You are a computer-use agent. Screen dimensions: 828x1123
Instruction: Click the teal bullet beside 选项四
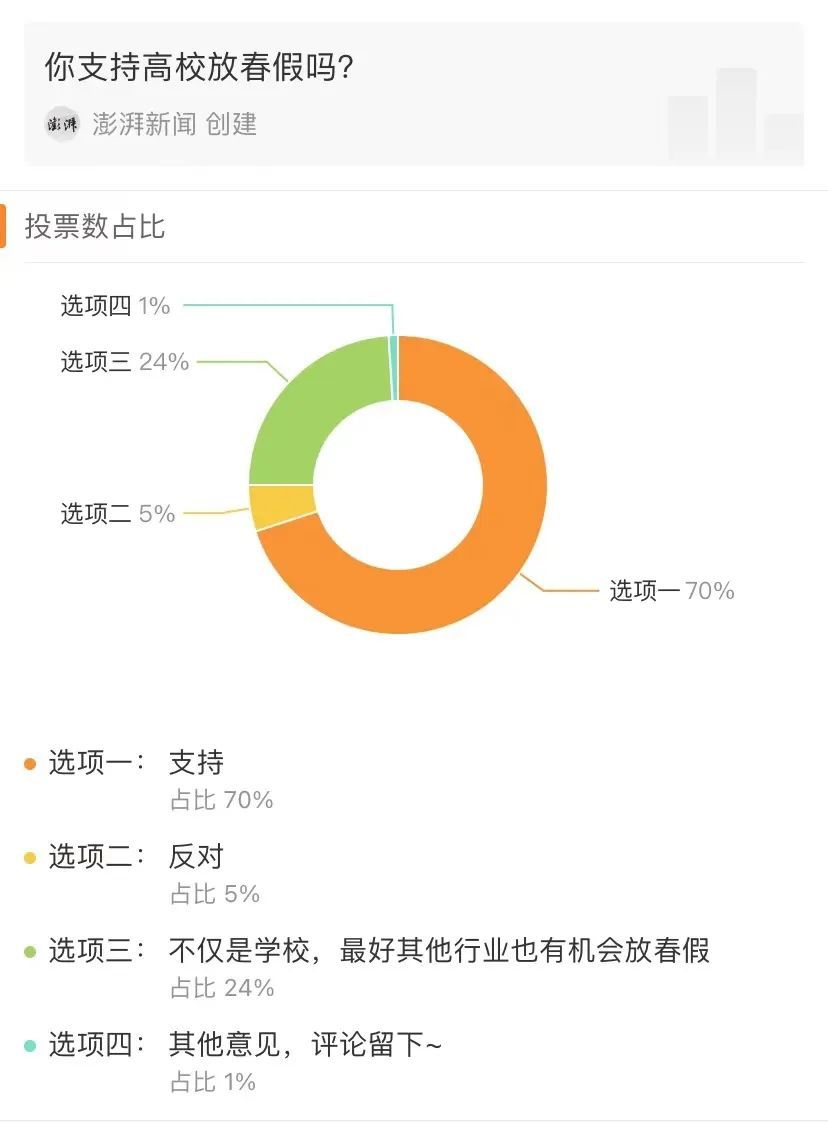(x=30, y=1046)
